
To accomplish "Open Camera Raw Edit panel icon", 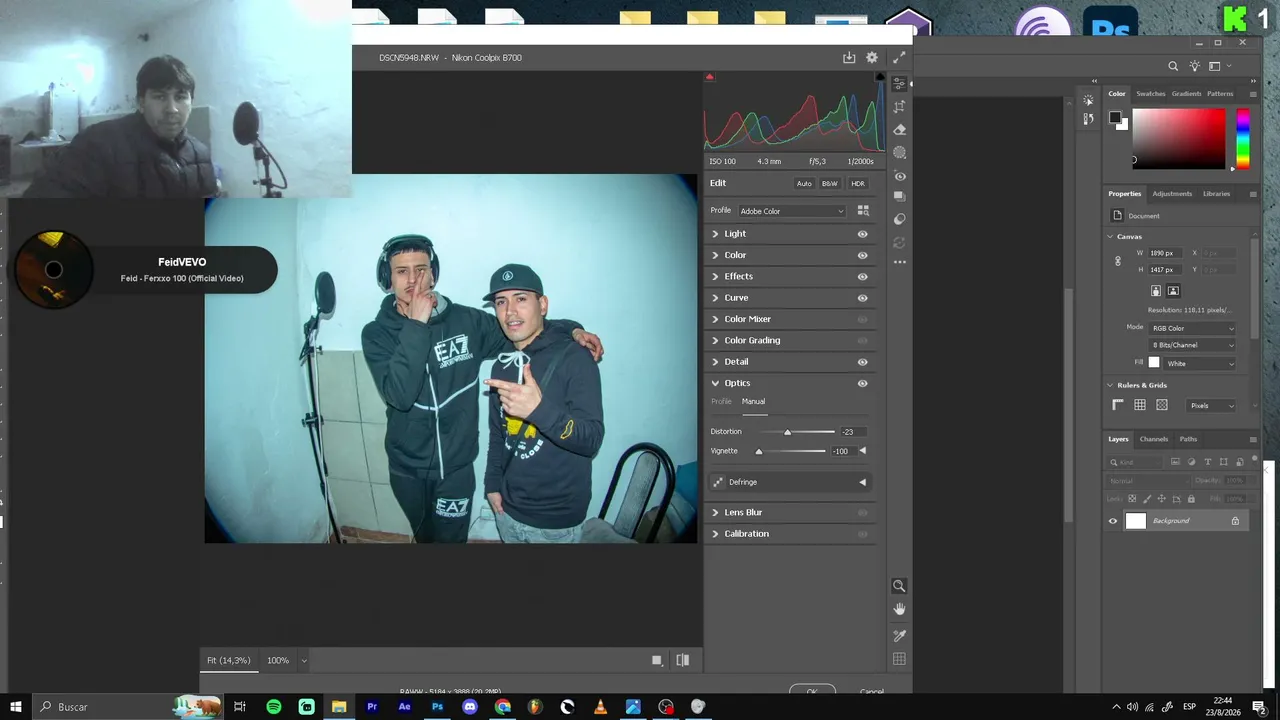I will click(899, 84).
